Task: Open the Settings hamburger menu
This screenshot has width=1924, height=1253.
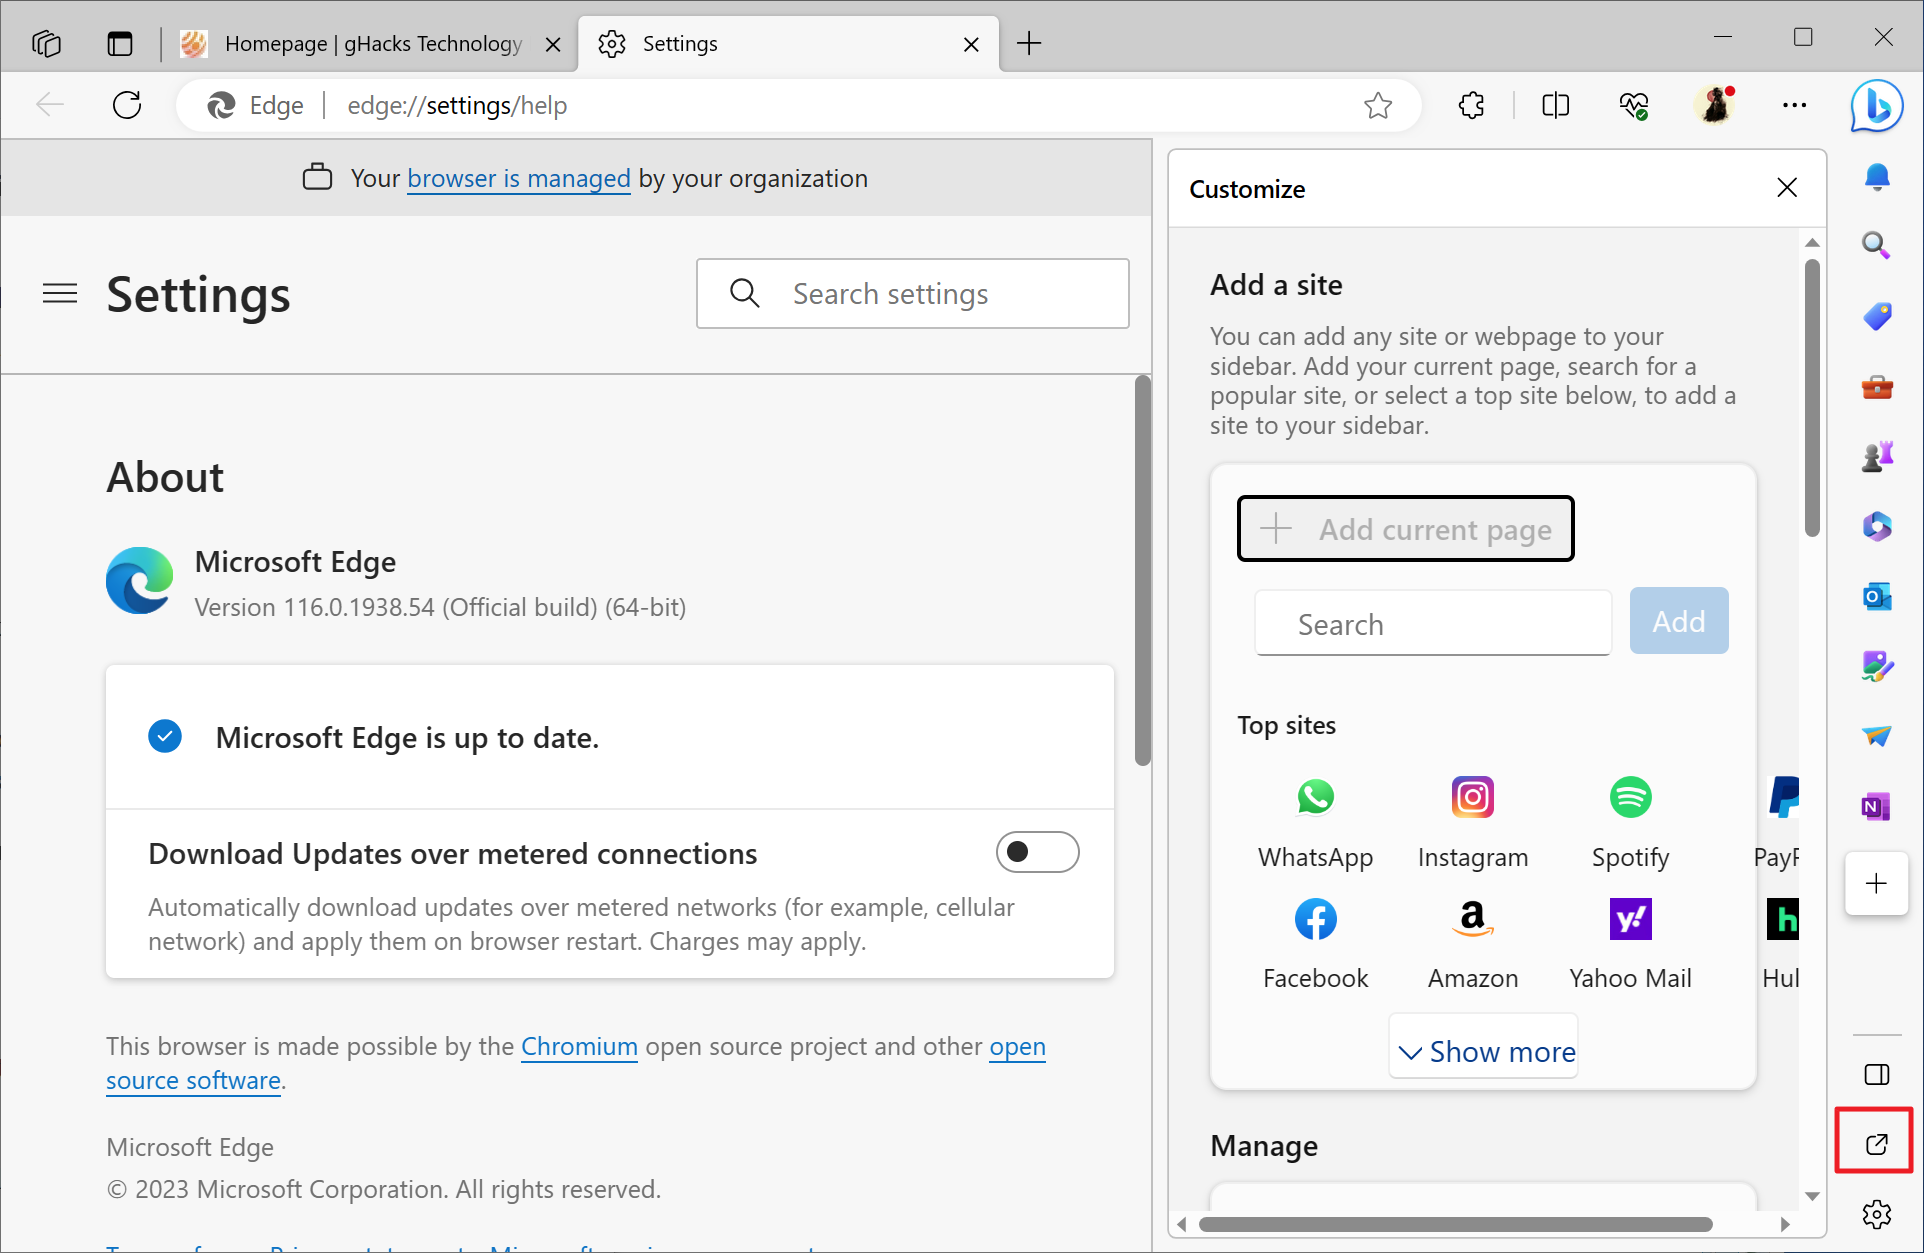Action: [59, 293]
